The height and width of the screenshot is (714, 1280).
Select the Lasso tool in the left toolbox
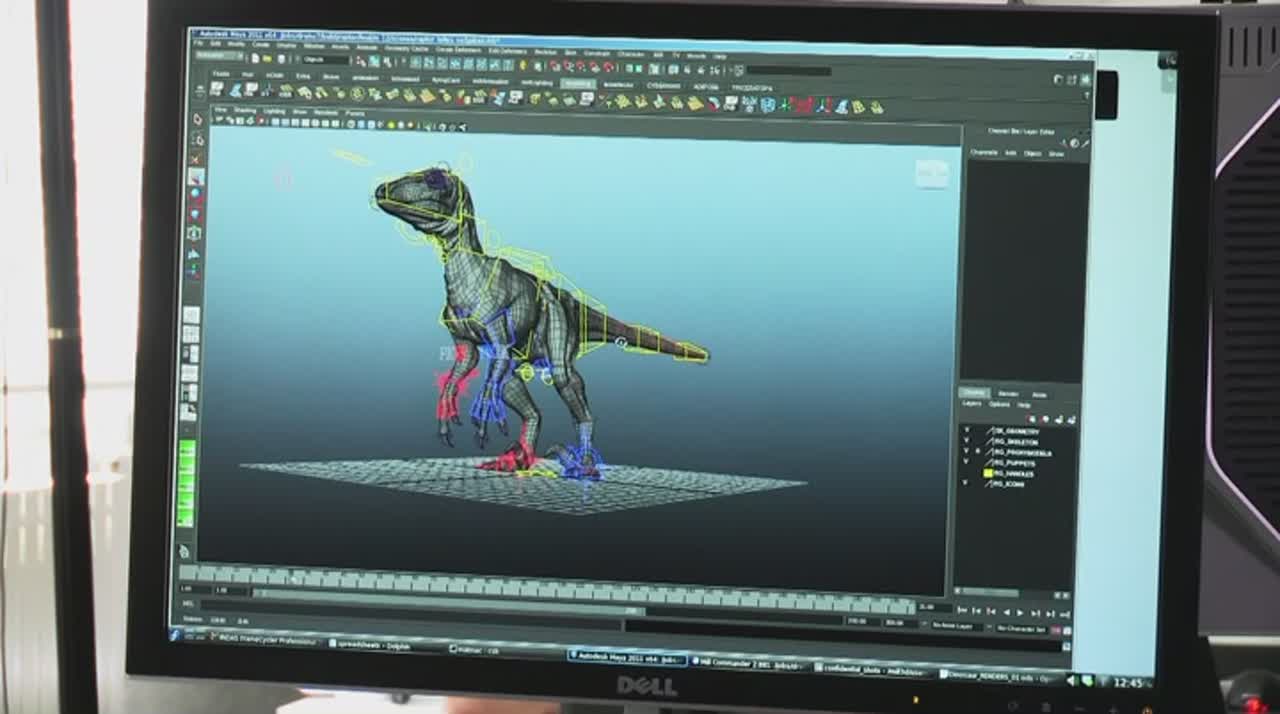[x=197, y=139]
